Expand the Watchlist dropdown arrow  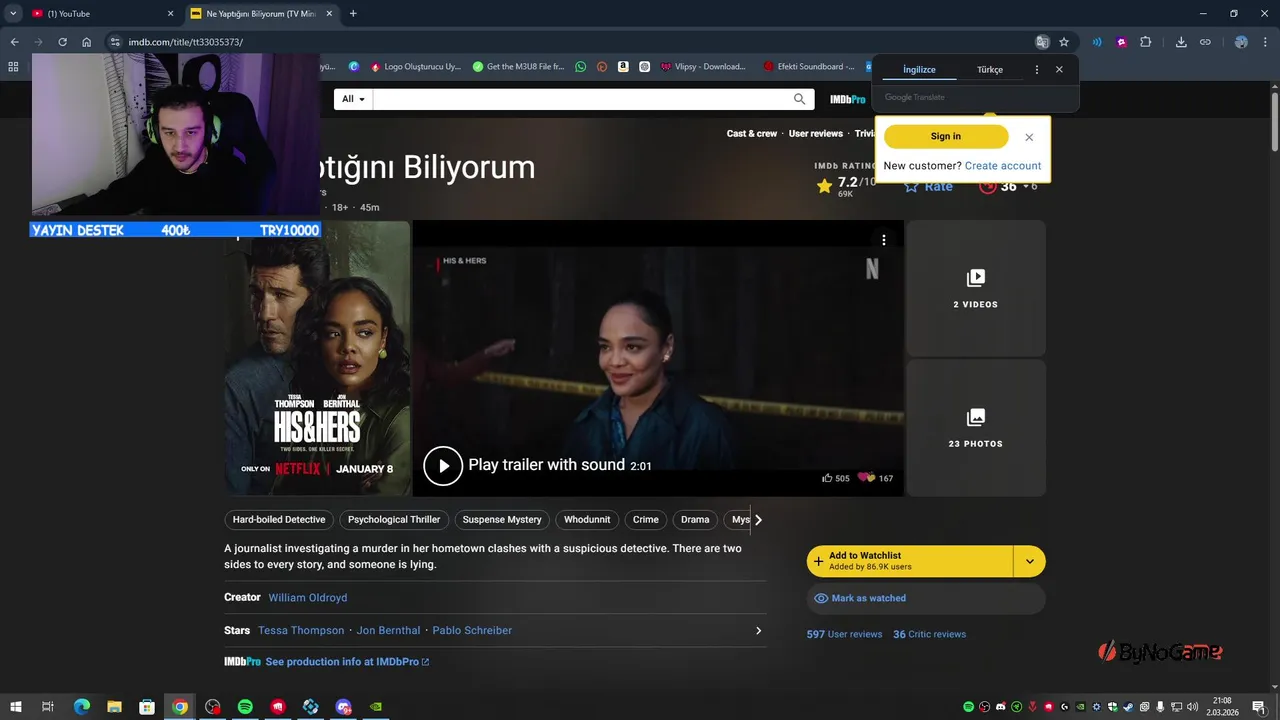[x=1030, y=561]
